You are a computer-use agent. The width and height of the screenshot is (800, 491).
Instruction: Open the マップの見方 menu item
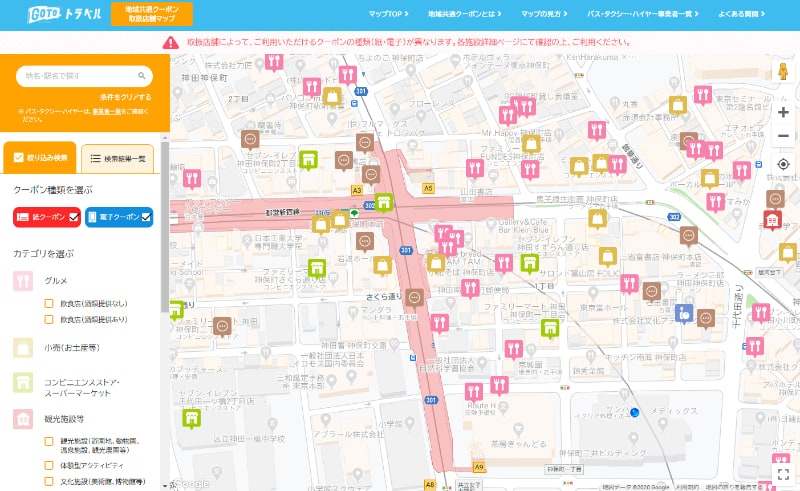(x=544, y=14)
